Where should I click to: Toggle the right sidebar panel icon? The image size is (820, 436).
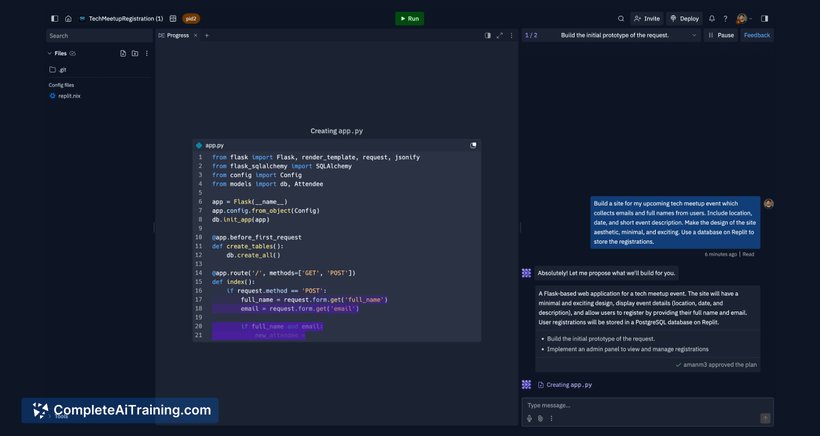765,18
